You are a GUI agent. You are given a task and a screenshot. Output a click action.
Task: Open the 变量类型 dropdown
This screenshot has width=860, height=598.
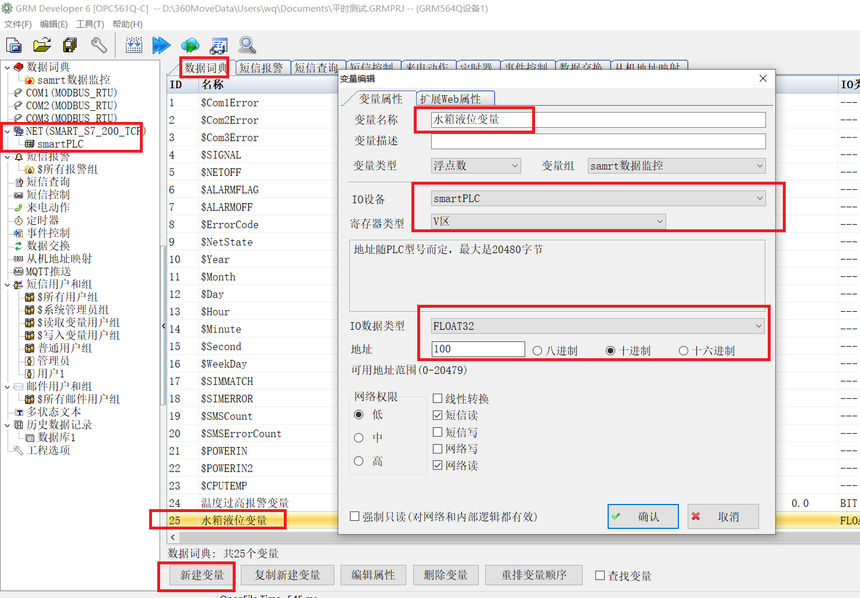coord(476,166)
